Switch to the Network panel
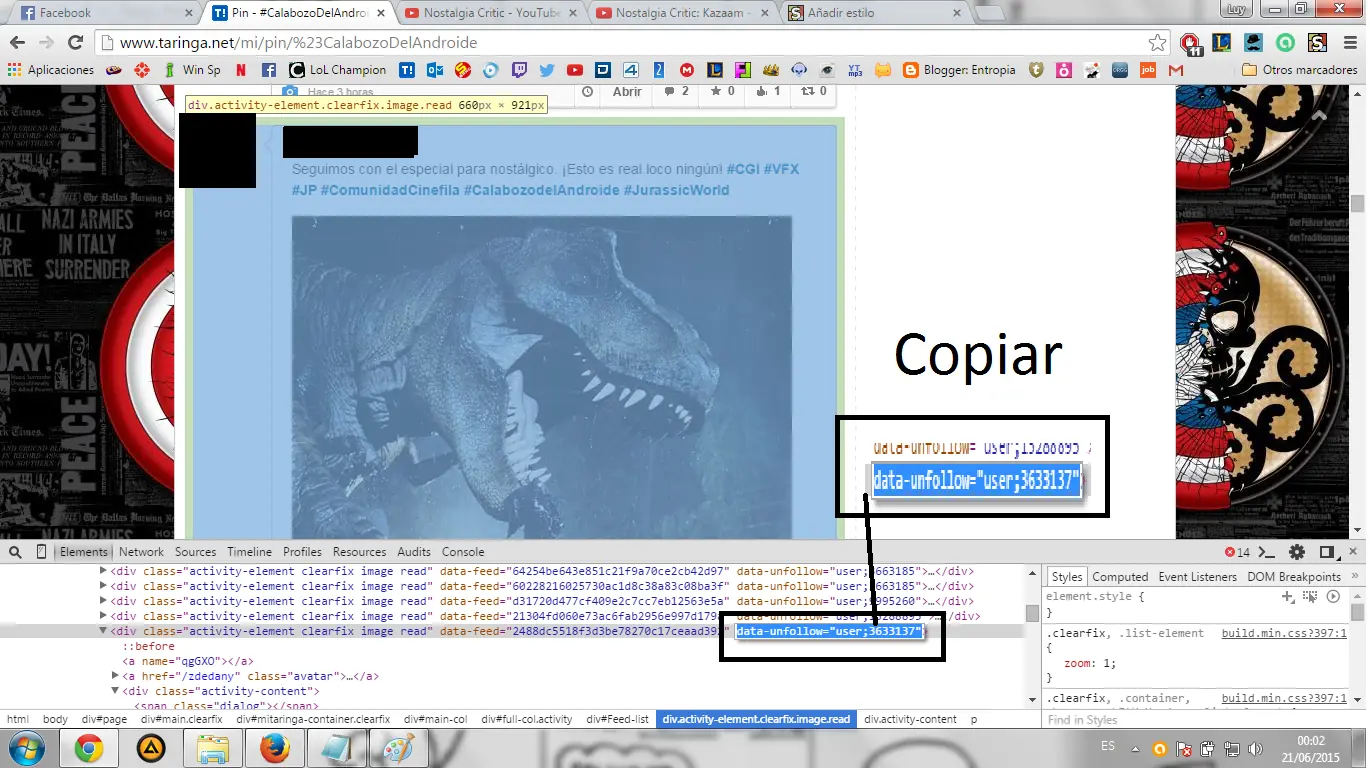 click(x=141, y=552)
